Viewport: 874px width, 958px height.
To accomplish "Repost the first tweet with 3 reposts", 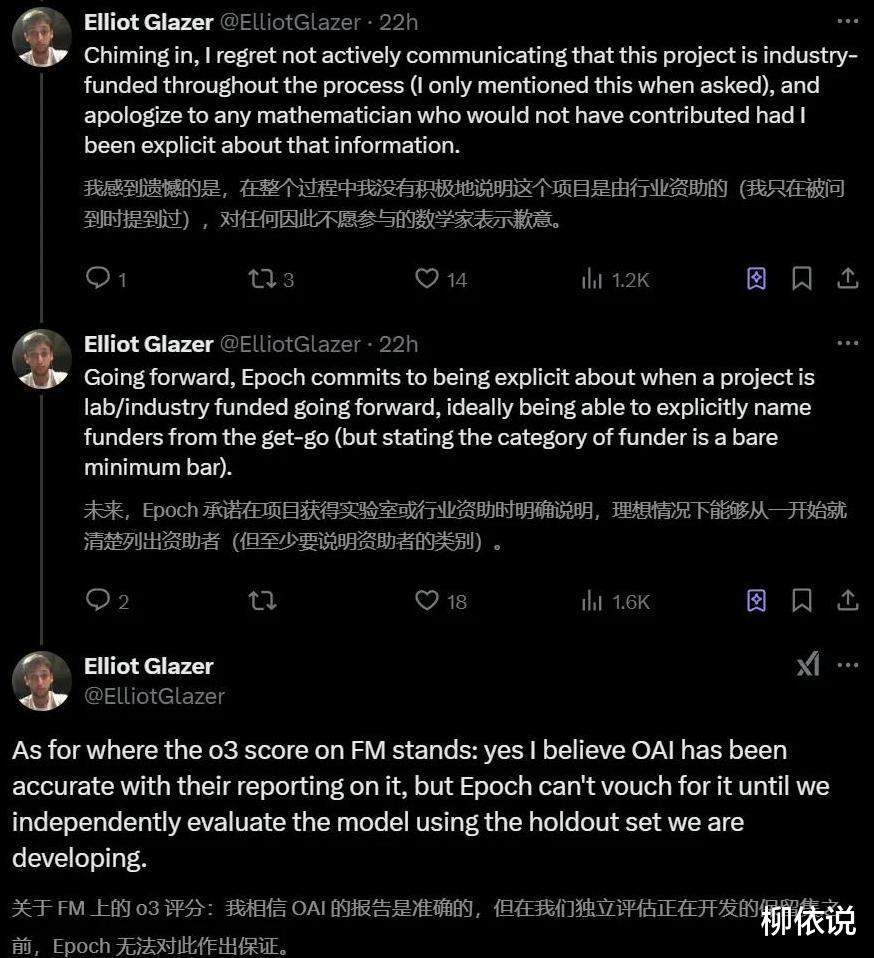I will point(262,278).
